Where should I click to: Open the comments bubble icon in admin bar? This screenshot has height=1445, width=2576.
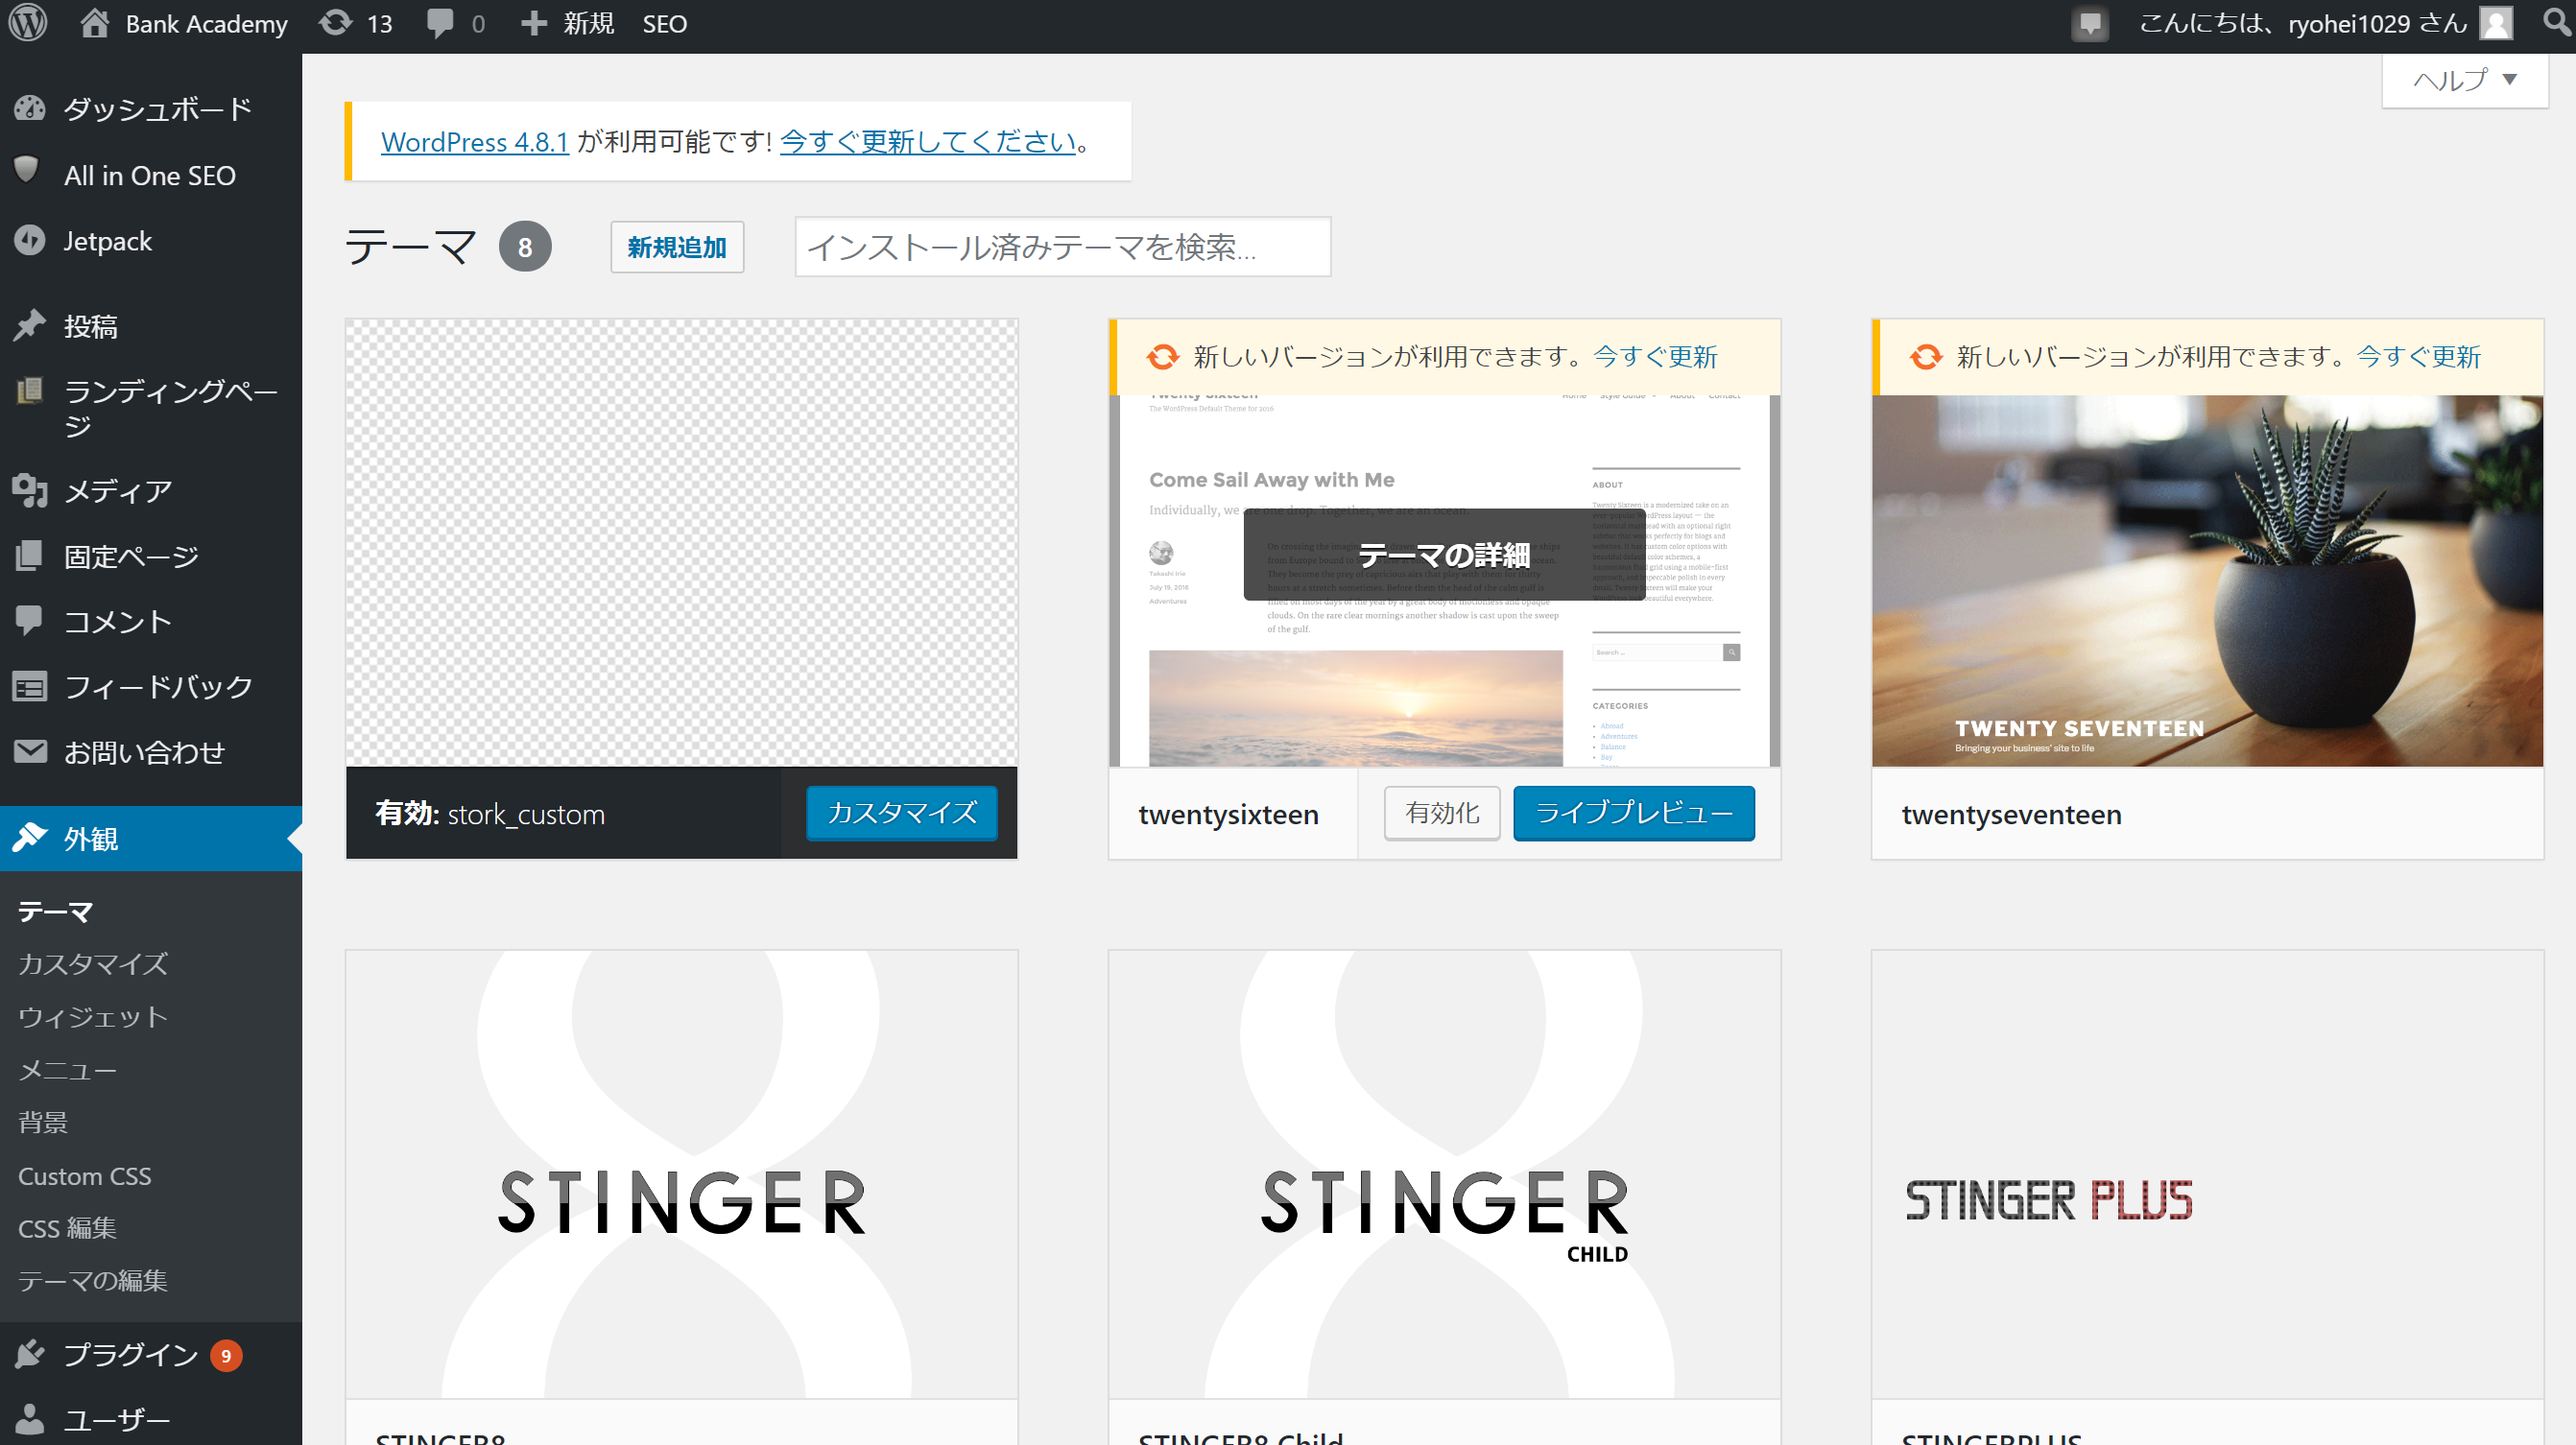tap(440, 23)
